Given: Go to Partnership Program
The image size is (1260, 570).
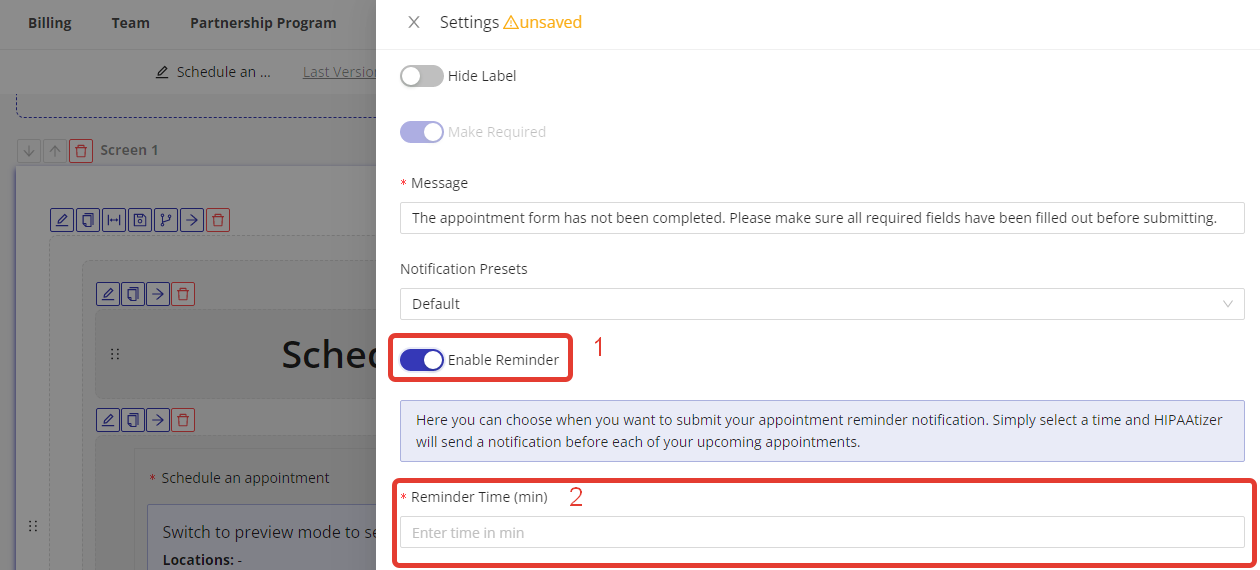Looking at the screenshot, I should [263, 23].
